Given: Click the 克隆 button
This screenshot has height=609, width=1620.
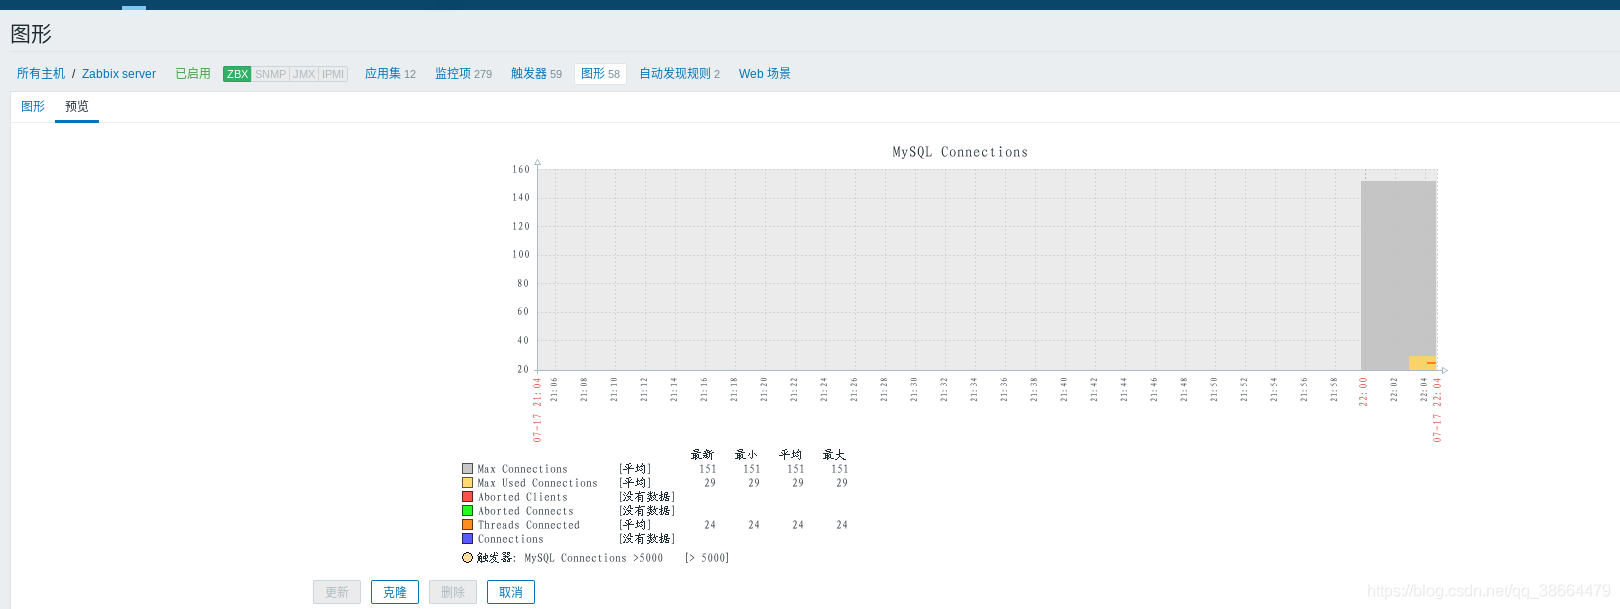Looking at the screenshot, I should pos(395,592).
